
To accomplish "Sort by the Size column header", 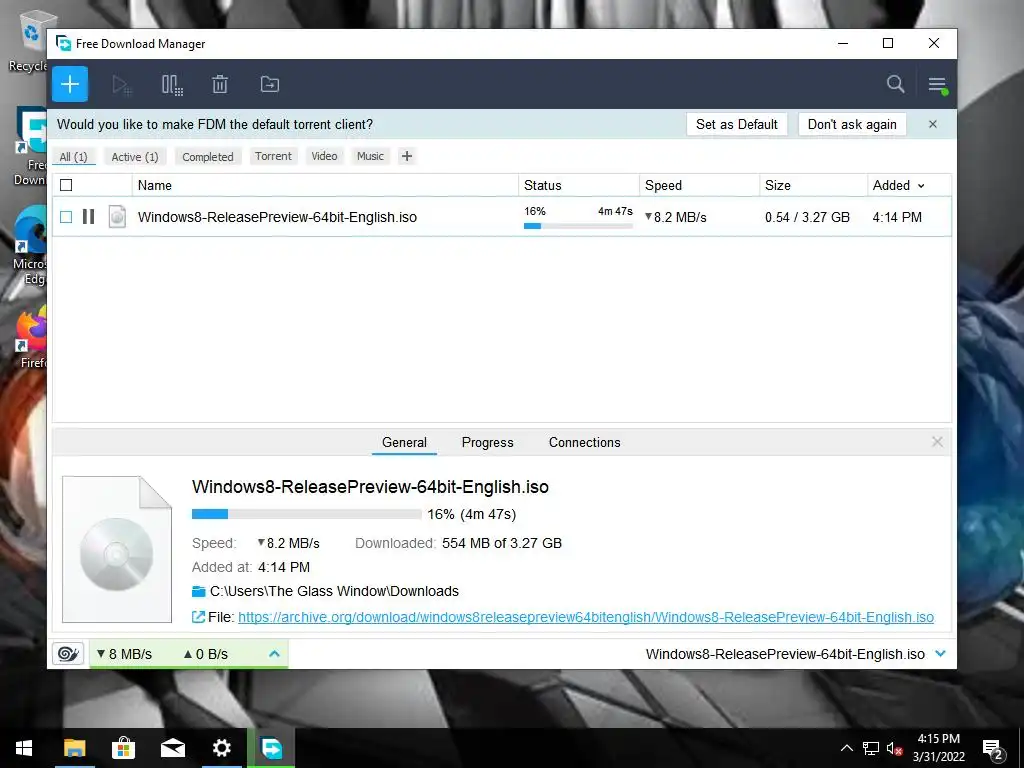I will pyautogui.click(x=813, y=185).
